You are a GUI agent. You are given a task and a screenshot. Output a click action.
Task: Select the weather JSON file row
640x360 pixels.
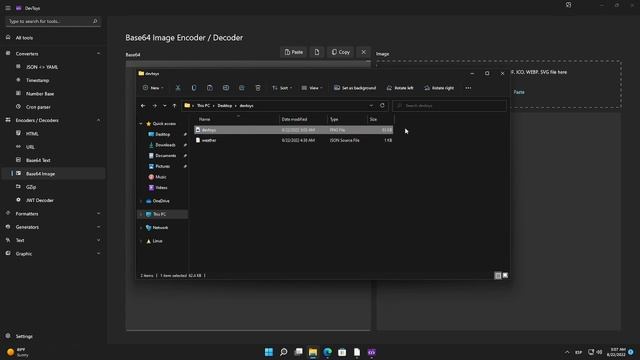[293, 140]
